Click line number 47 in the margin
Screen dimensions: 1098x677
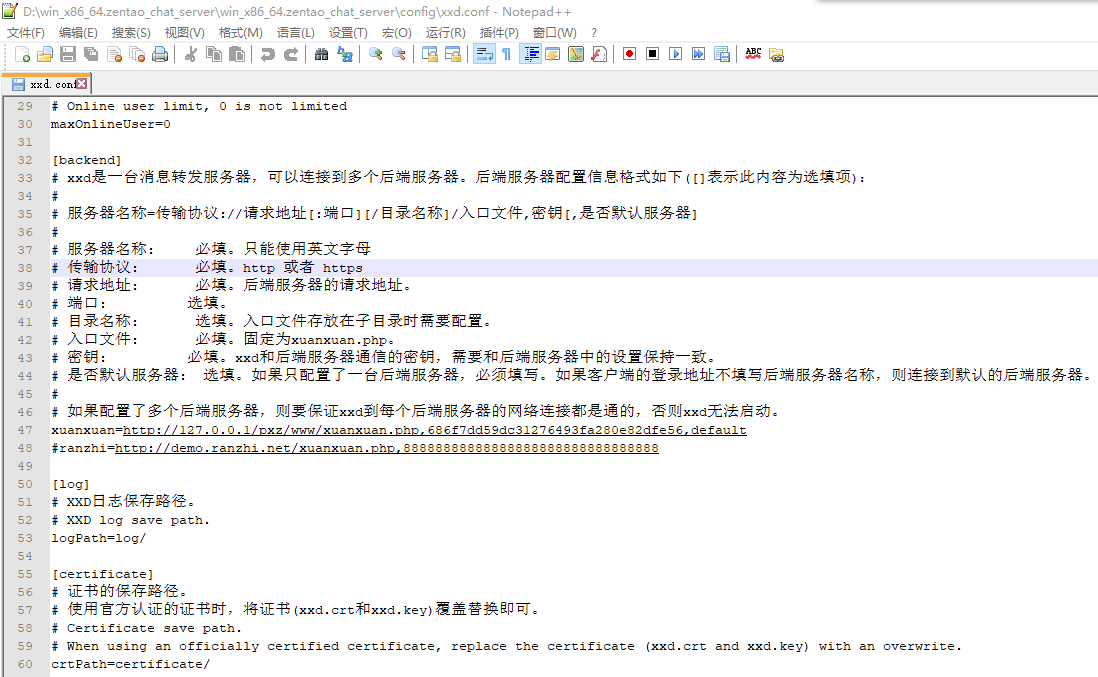tap(25, 430)
